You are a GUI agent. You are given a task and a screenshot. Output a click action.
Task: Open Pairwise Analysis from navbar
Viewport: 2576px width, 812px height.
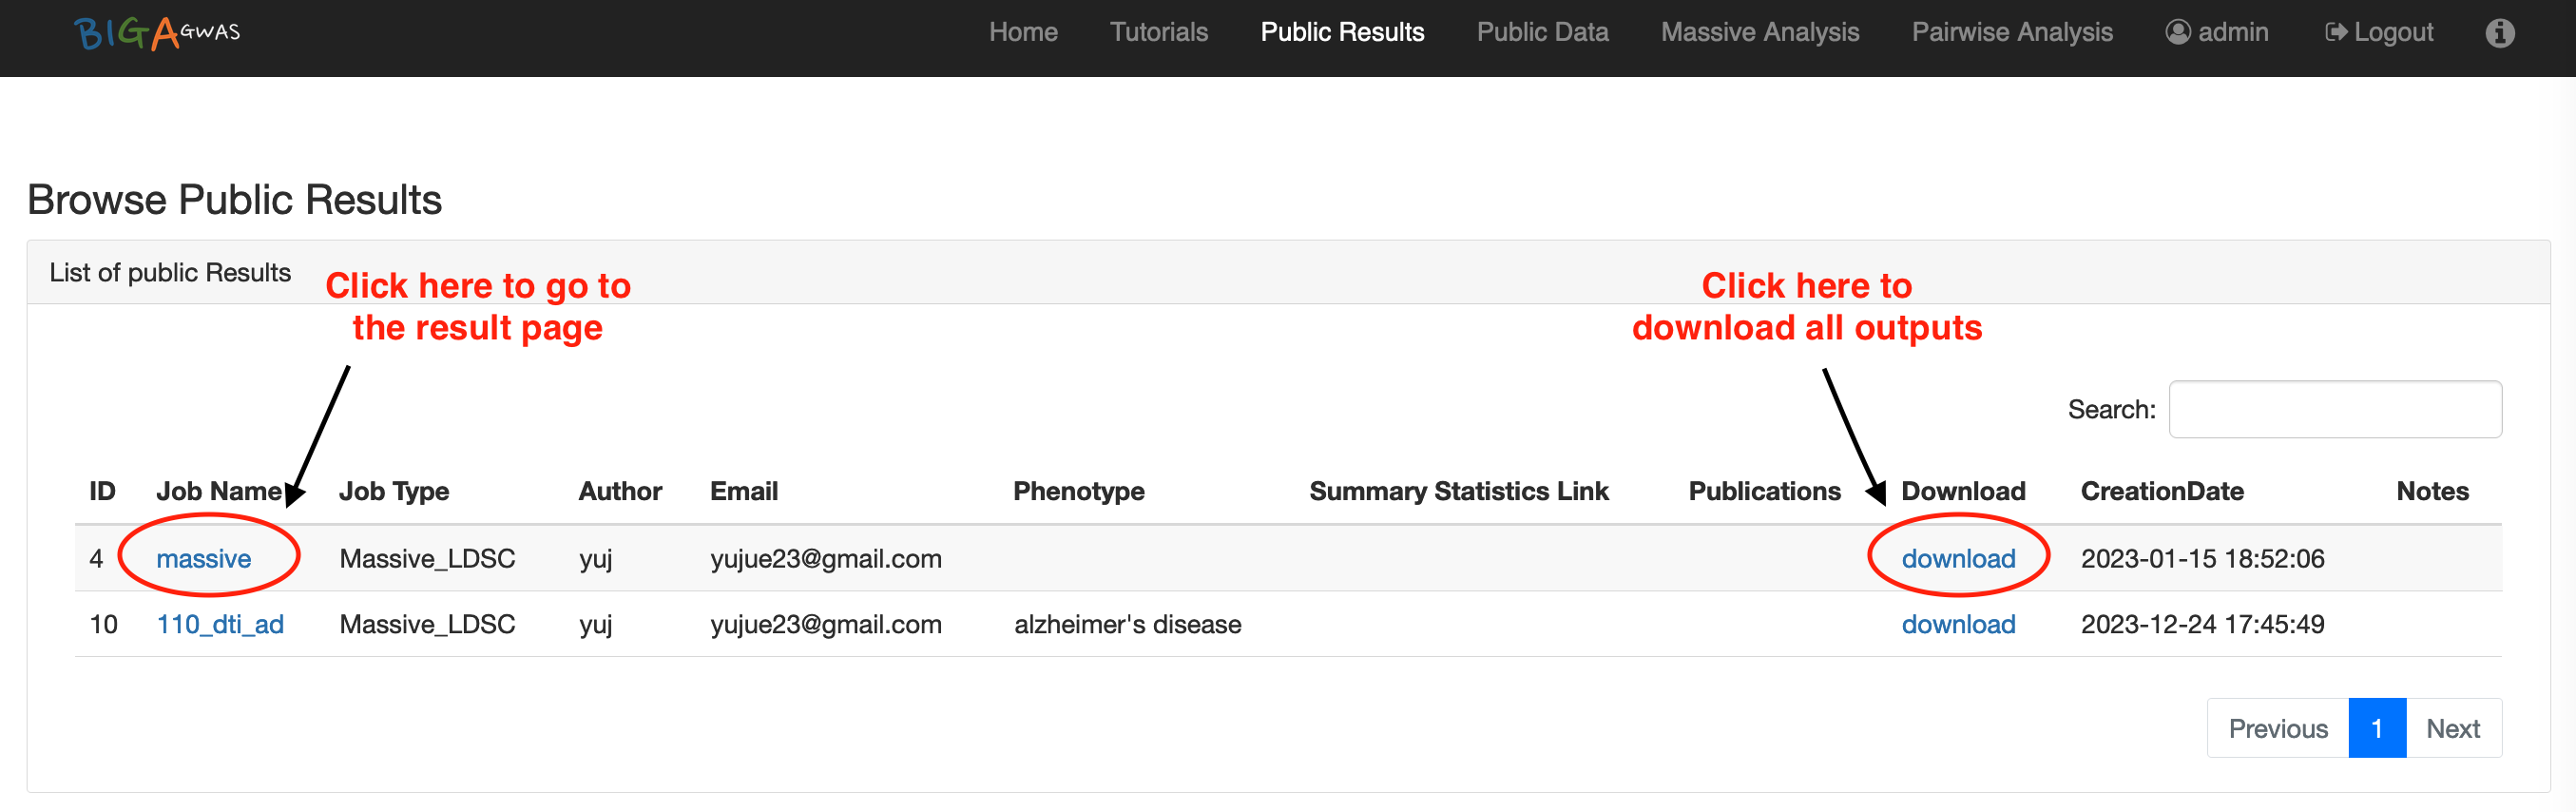2011,32
